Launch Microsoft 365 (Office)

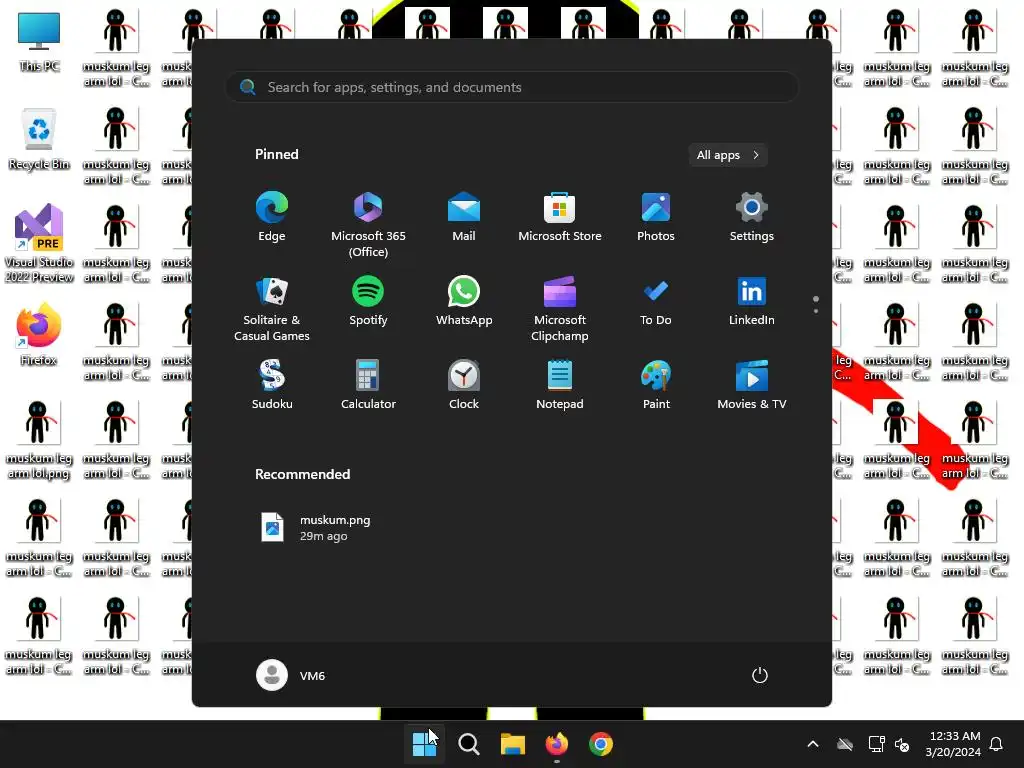[x=368, y=224]
